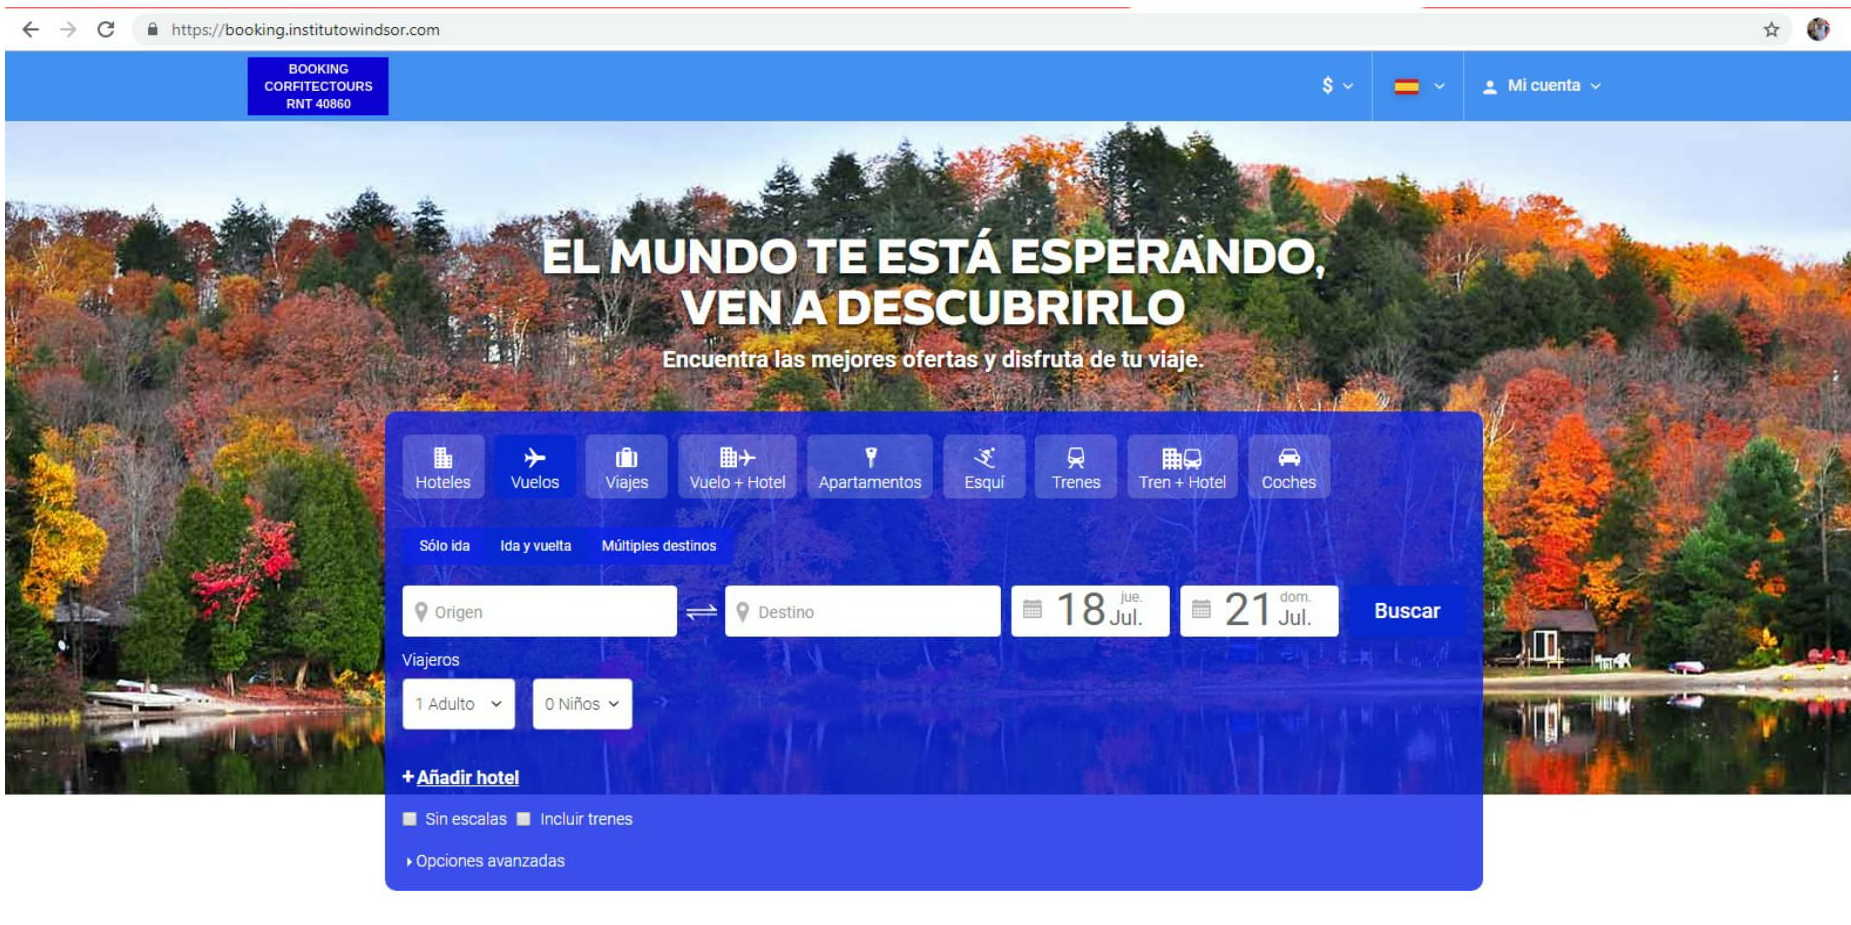
Task: Open the 1 Adulto dropdown
Action: click(x=459, y=704)
